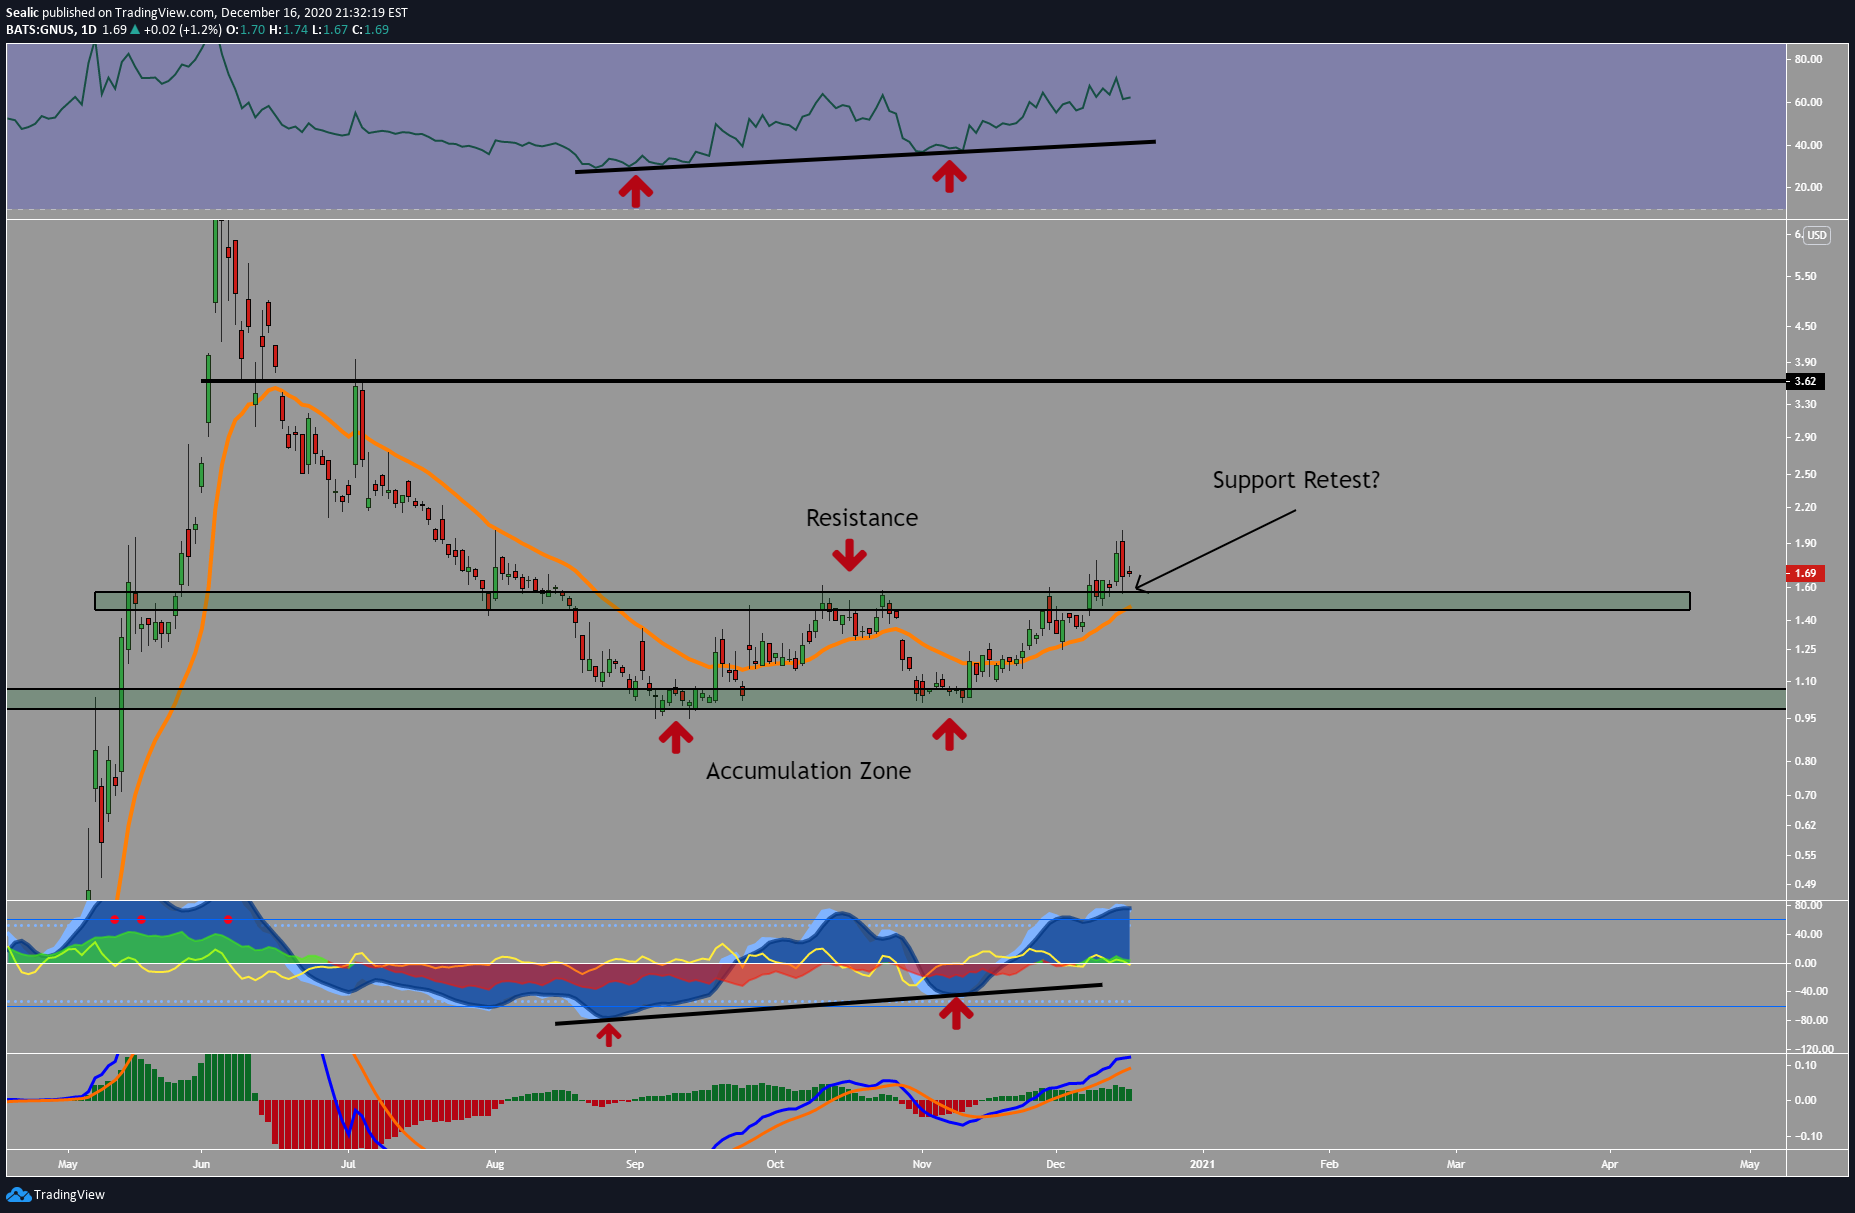Click the 1.10 label on price axis

click(1805, 681)
